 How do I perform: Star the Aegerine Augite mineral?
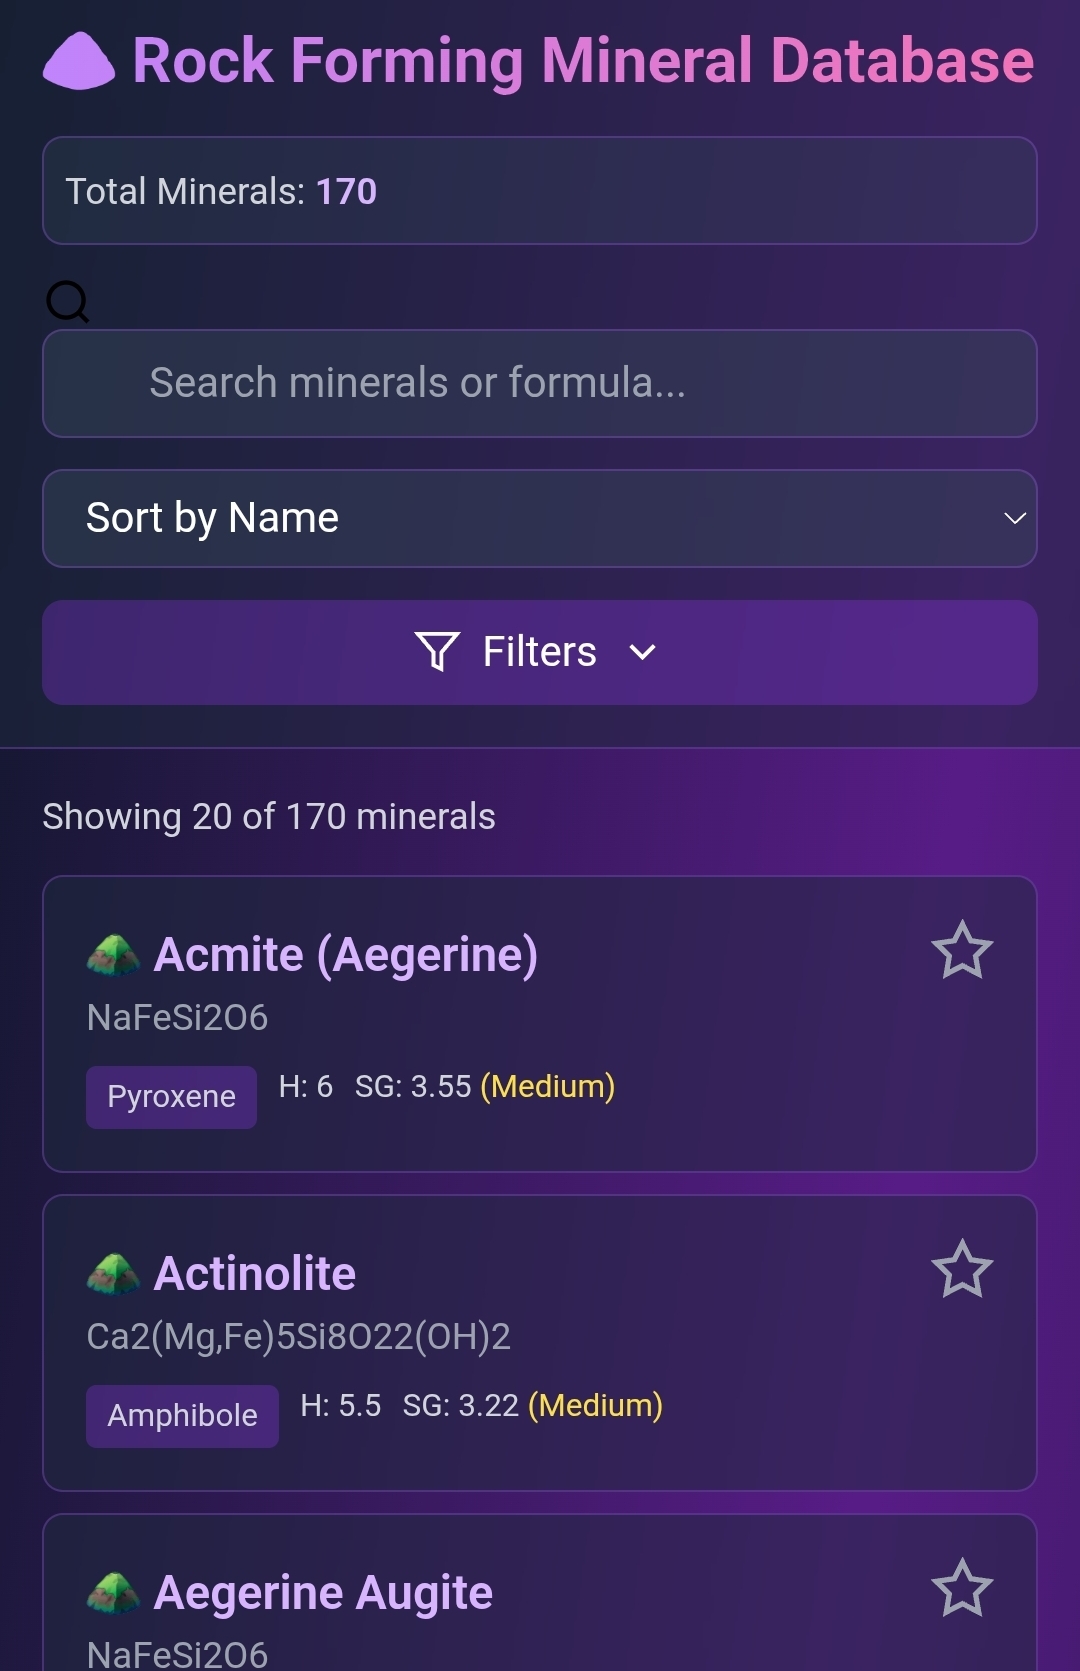(x=962, y=1588)
